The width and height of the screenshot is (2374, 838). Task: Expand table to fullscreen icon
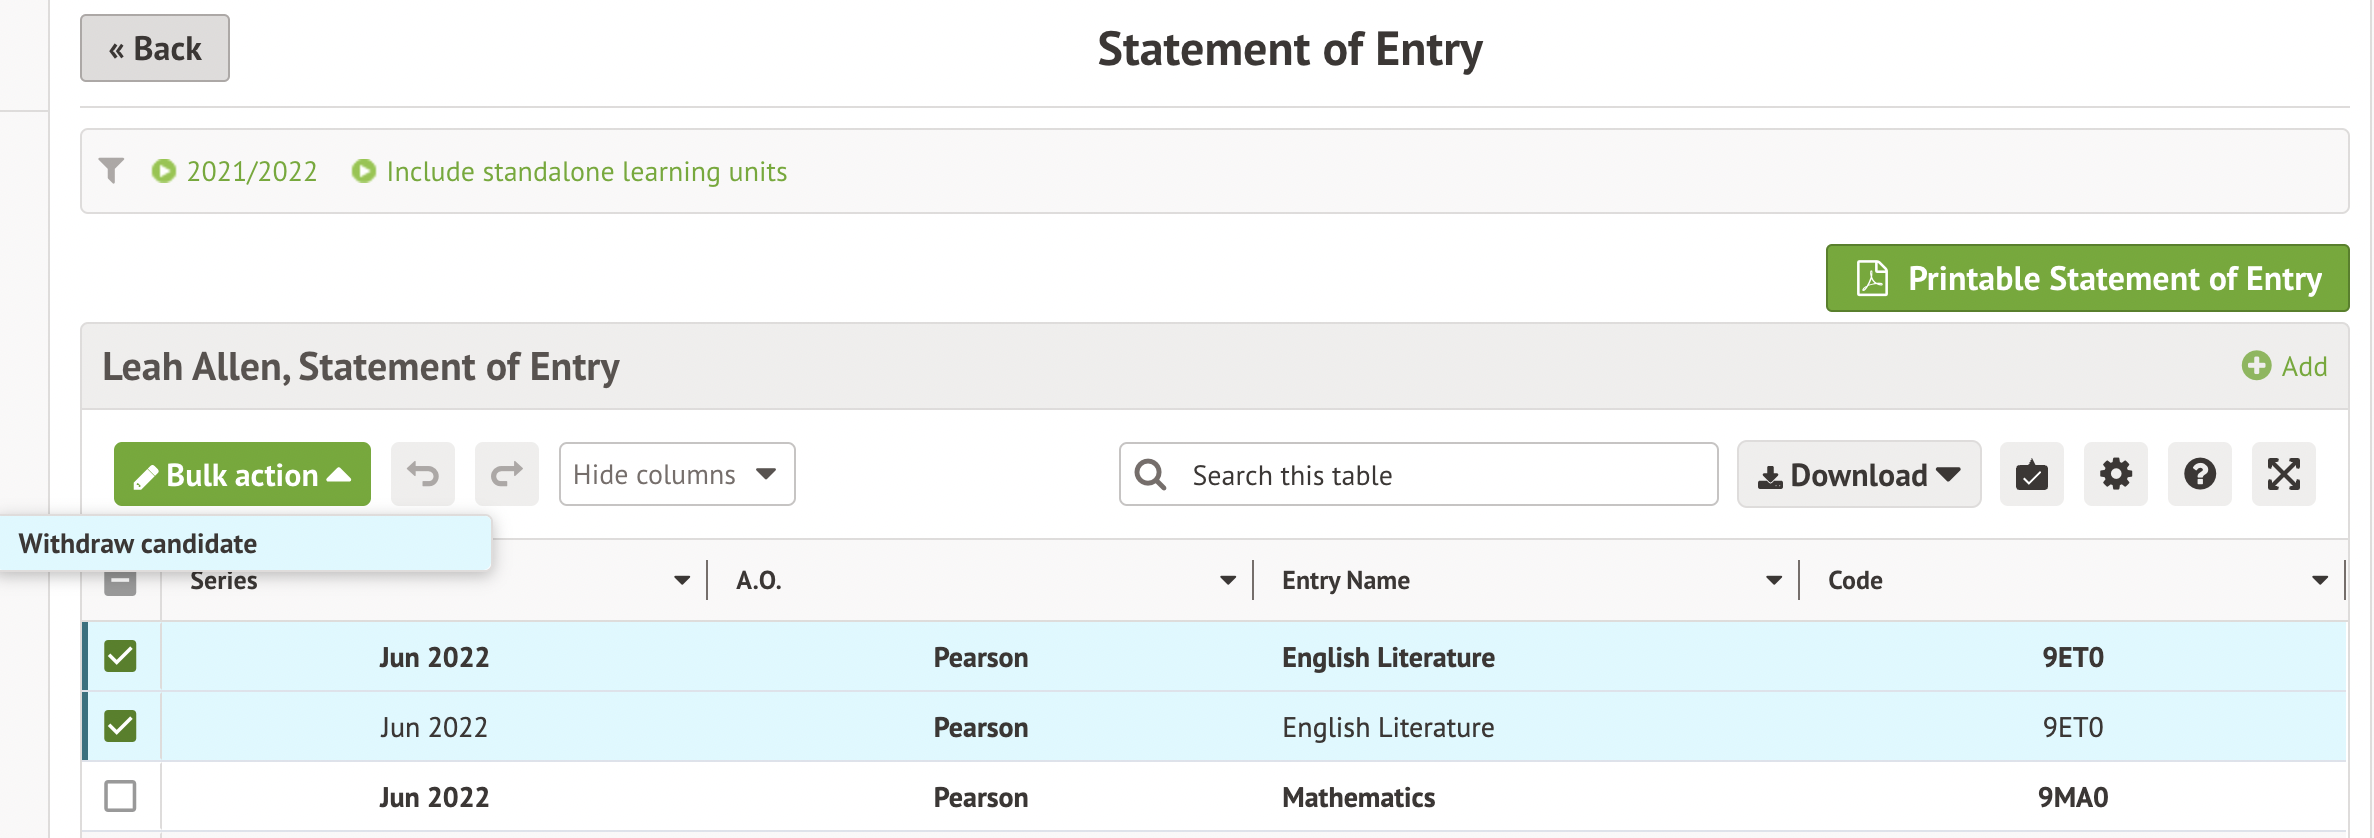pyautogui.click(x=2283, y=474)
